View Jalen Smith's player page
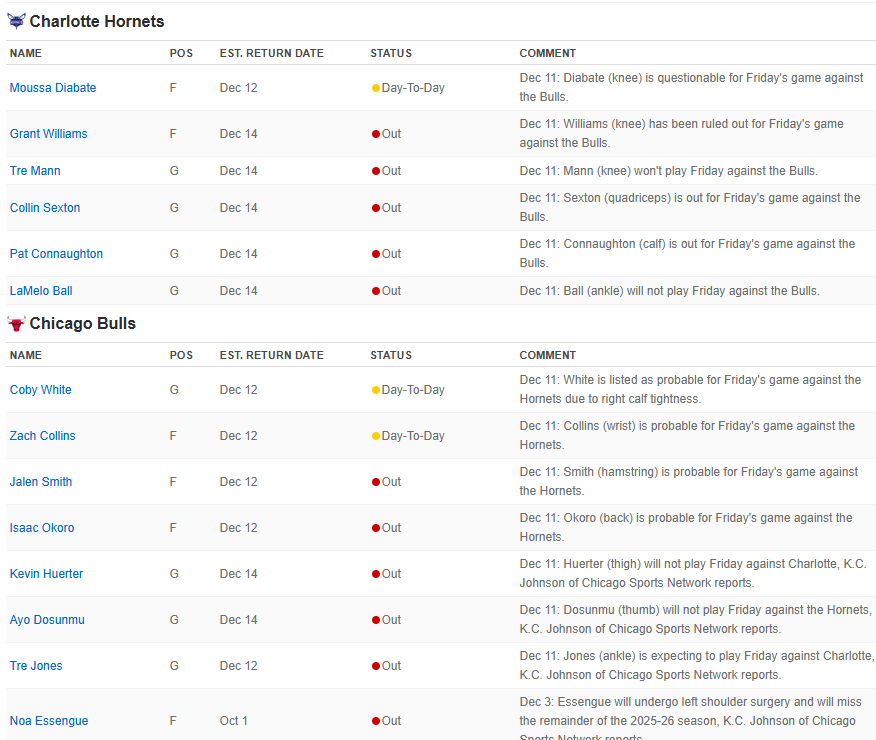876x740 pixels. click(41, 482)
